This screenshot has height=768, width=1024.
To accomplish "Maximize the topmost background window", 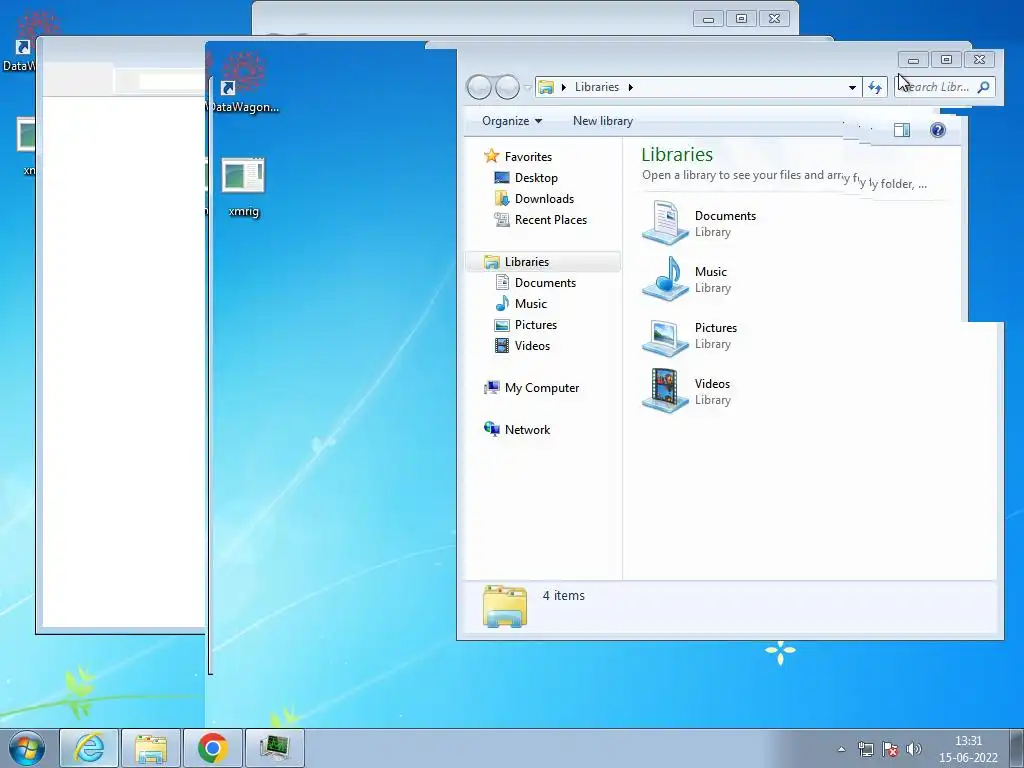I will coord(741,19).
